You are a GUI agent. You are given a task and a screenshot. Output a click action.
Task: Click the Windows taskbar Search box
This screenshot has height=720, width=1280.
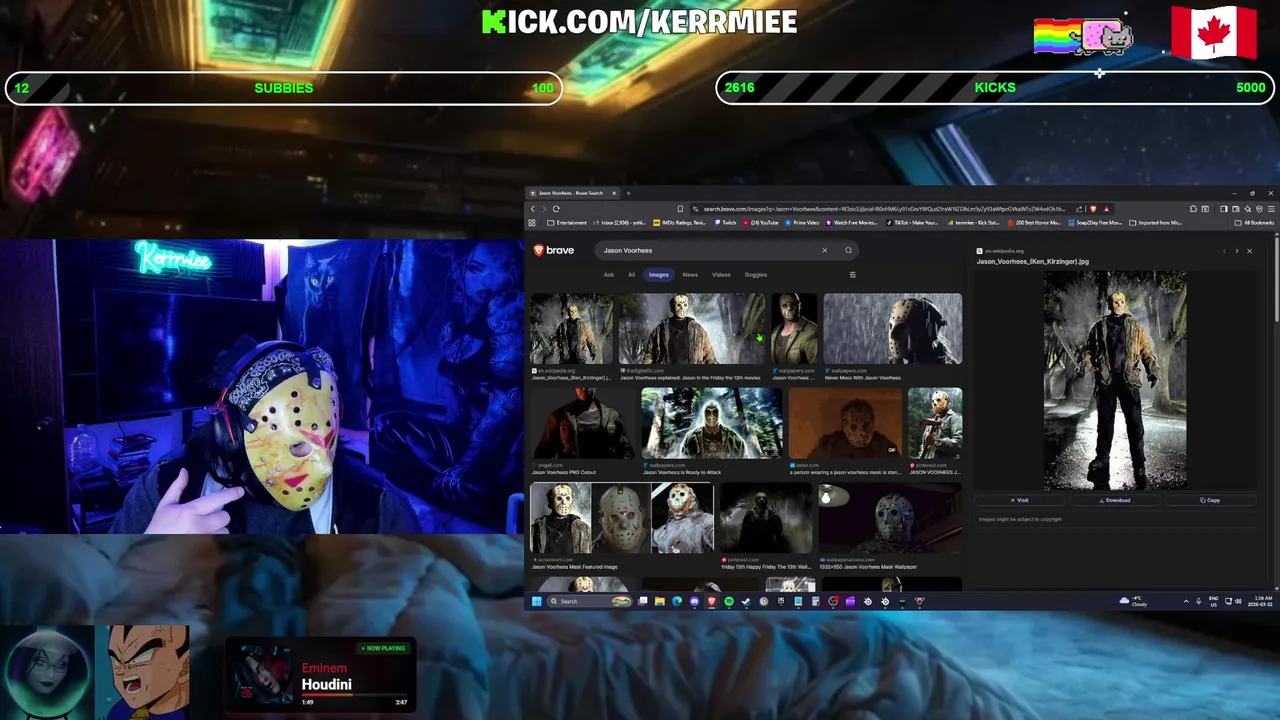(590, 601)
